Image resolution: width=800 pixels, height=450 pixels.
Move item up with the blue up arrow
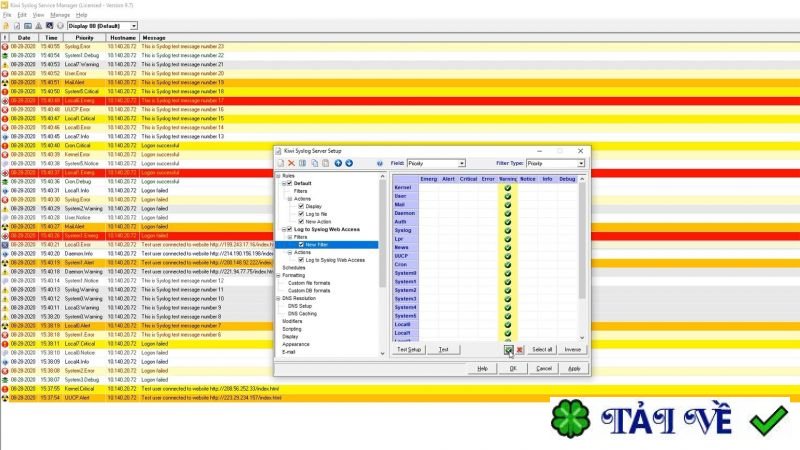click(x=338, y=163)
